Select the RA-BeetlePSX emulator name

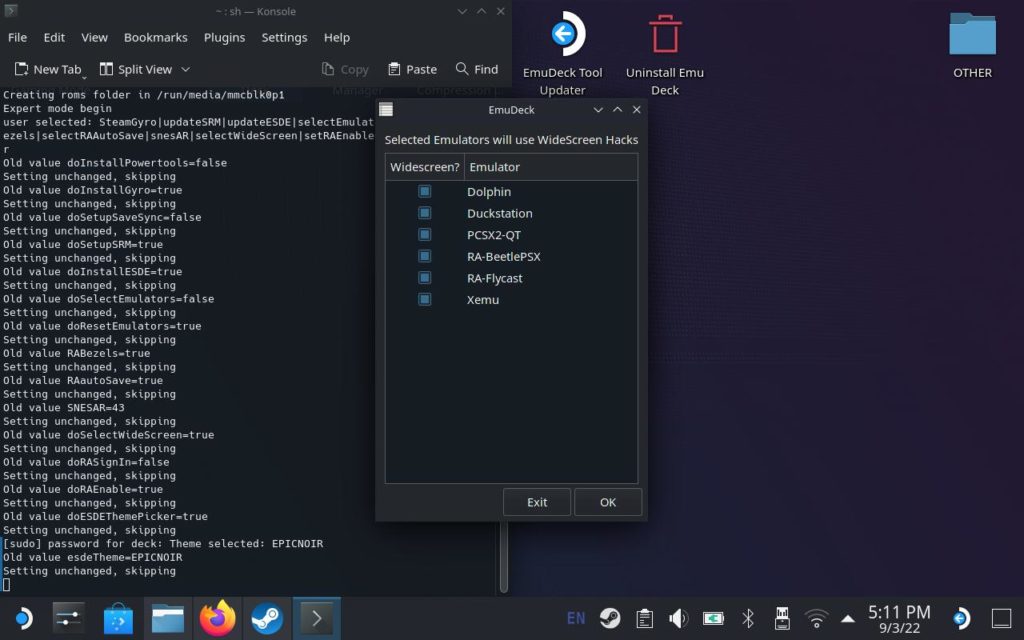pos(504,257)
